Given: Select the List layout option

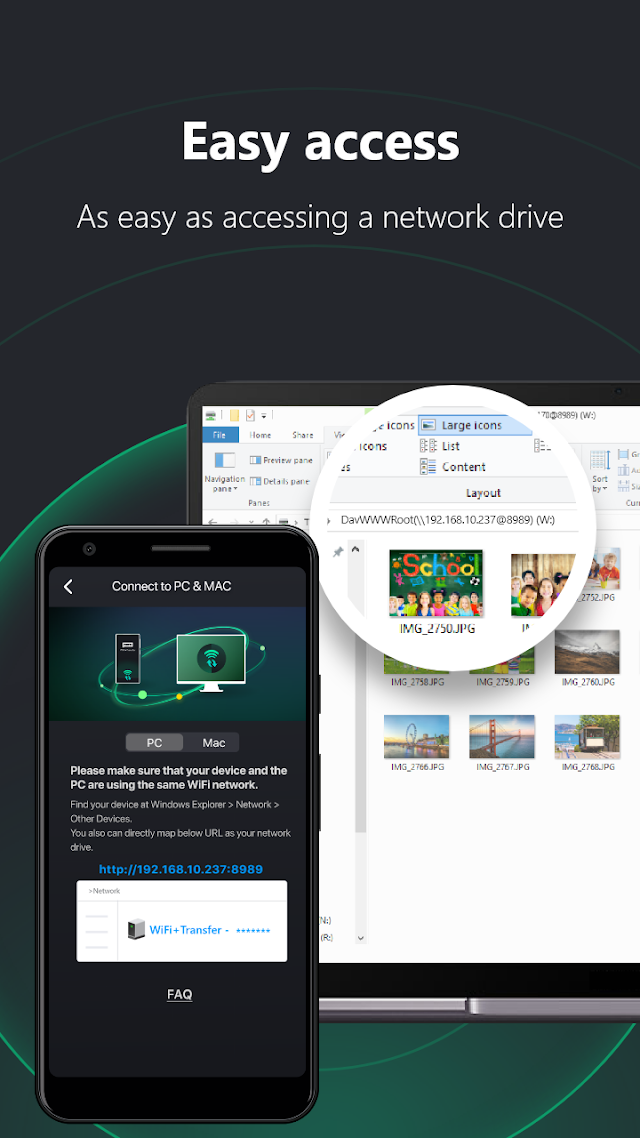Looking at the screenshot, I should coord(440,446).
